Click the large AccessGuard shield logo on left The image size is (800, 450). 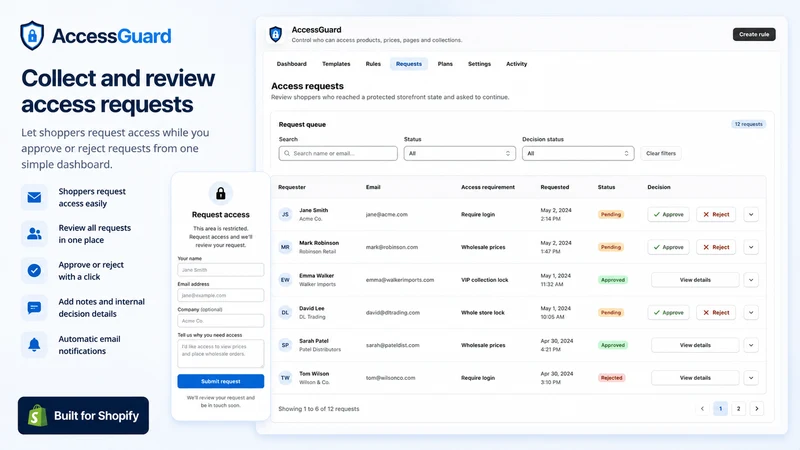(x=32, y=36)
